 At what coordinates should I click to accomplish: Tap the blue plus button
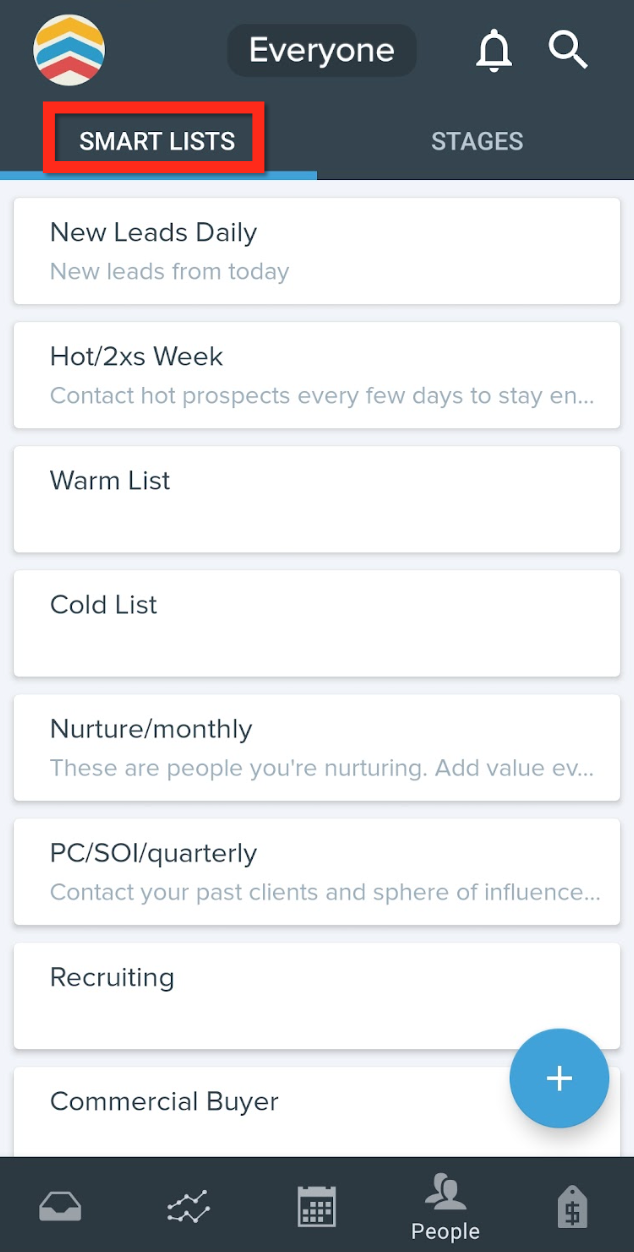(559, 1078)
